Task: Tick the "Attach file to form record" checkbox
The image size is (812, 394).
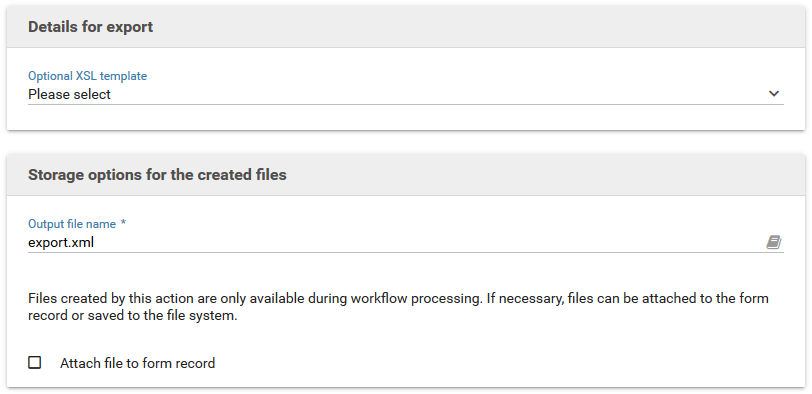Action: pyautogui.click(x=35, y=362)
